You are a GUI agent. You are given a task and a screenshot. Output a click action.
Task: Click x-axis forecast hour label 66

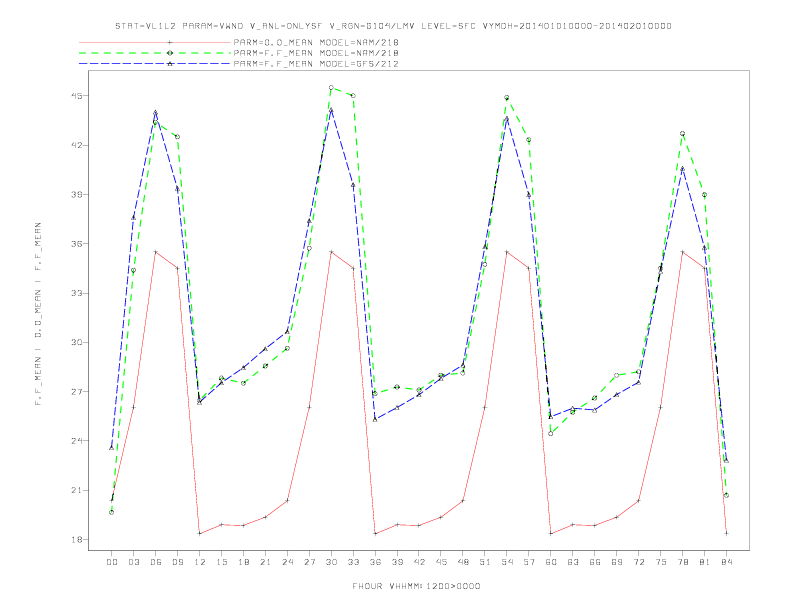point(595,562)
